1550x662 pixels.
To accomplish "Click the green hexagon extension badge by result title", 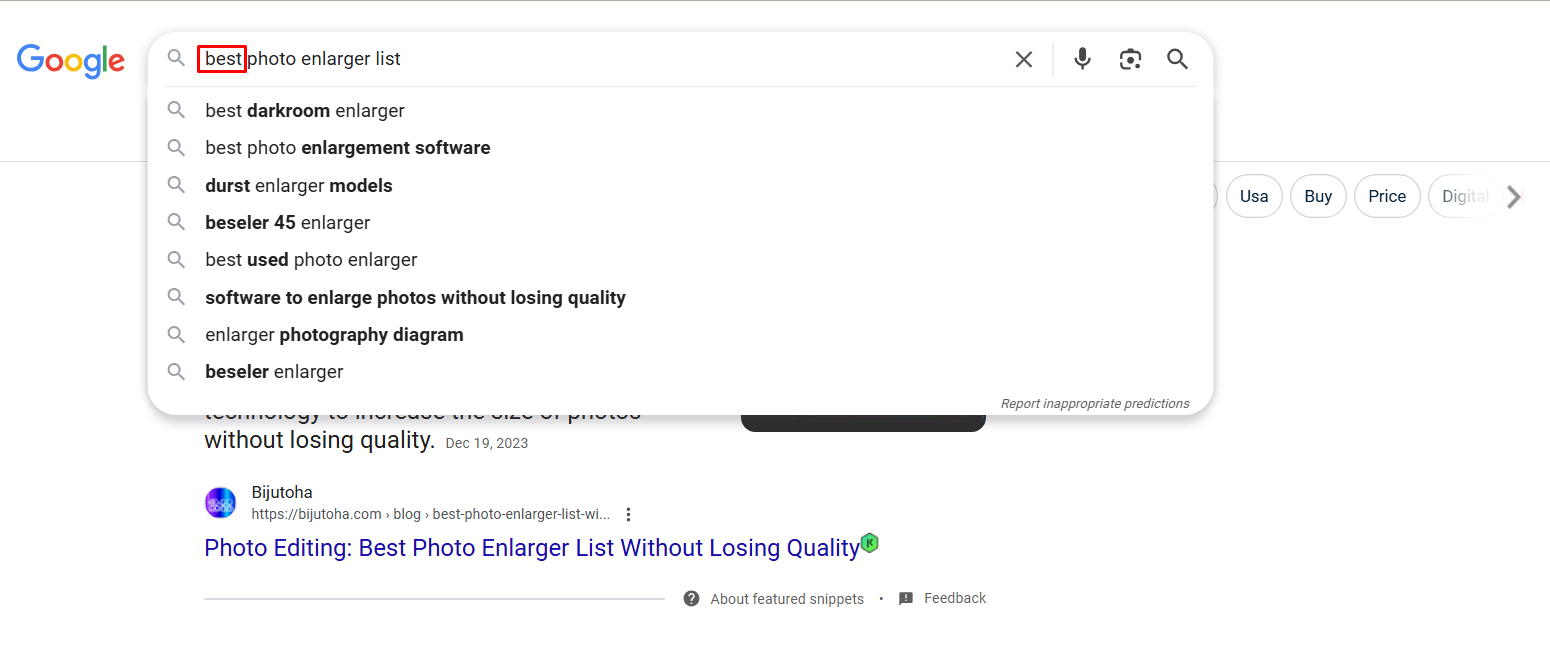I will click(x=870, y=543).
